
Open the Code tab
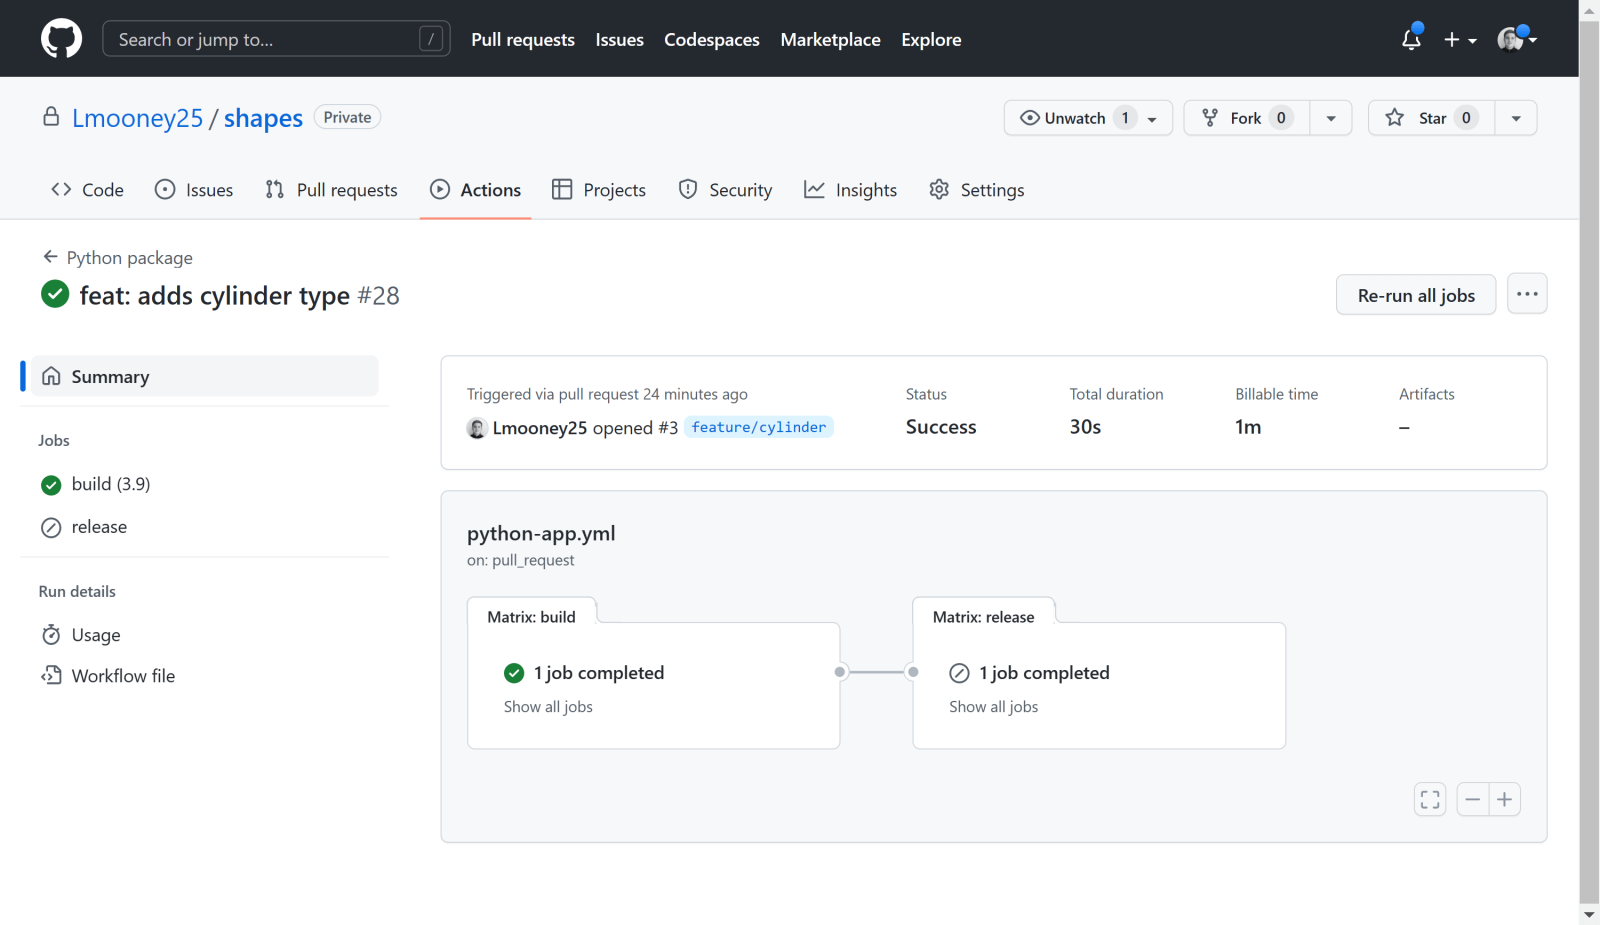87,190
